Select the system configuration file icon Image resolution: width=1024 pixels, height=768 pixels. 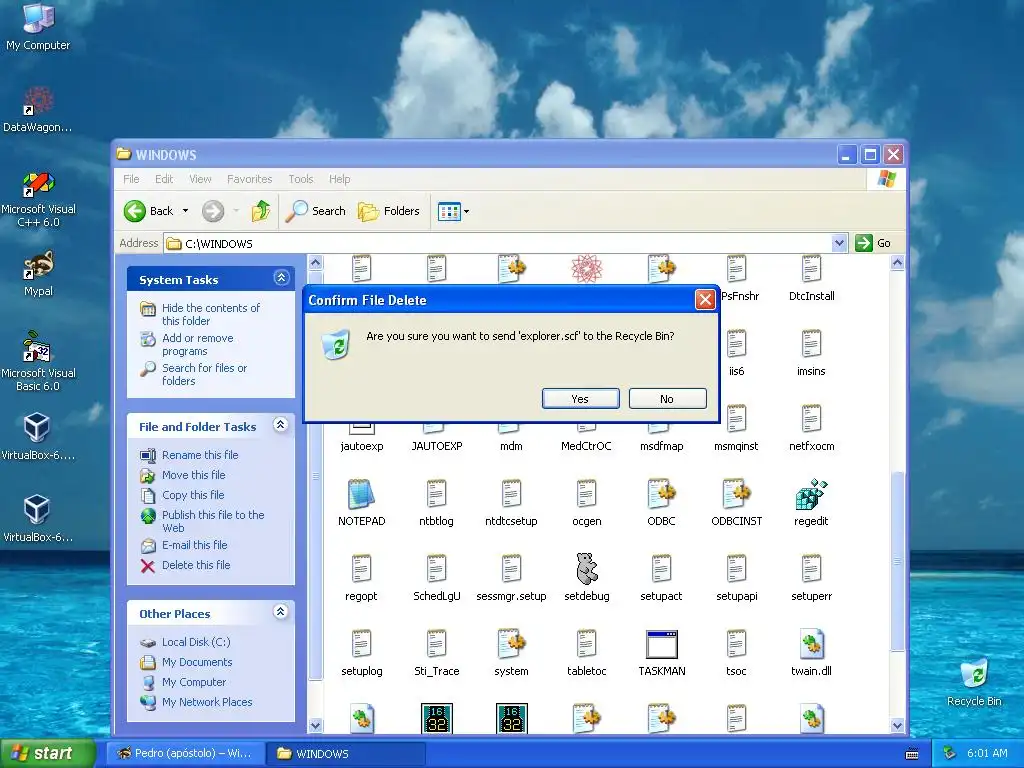click(x=511, y=644)
